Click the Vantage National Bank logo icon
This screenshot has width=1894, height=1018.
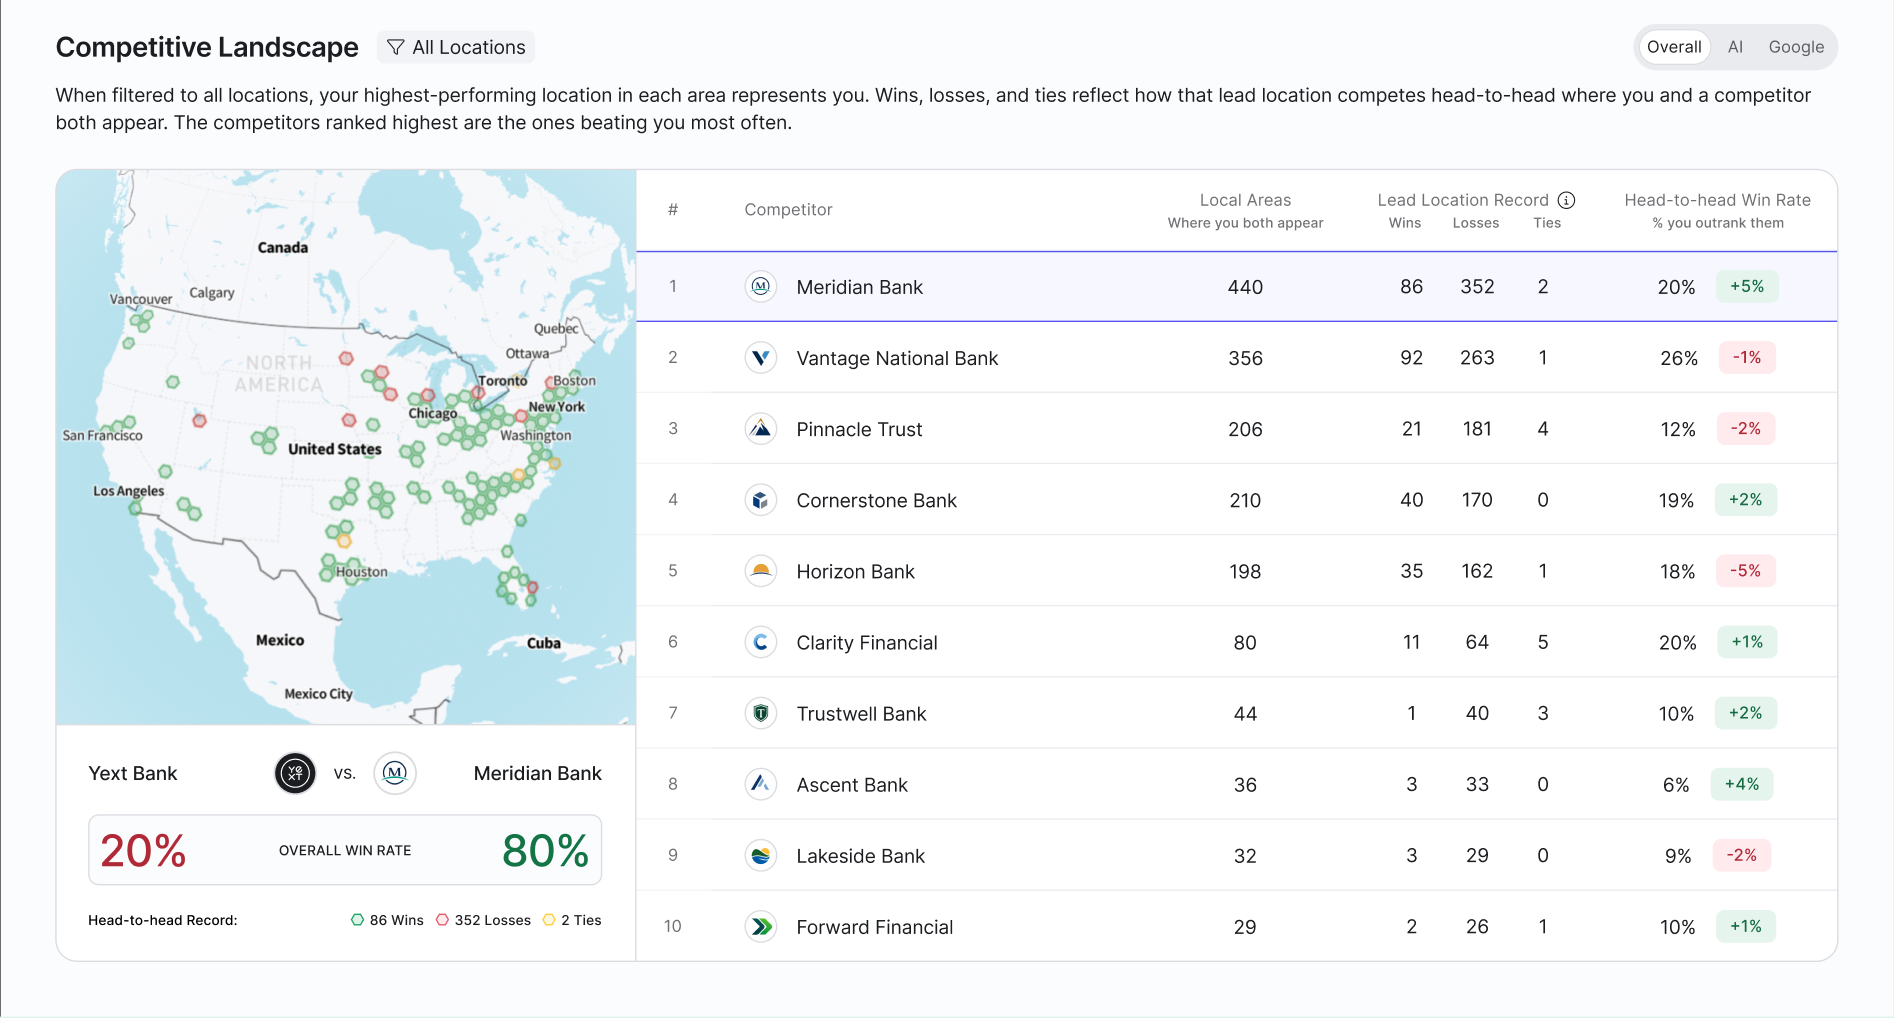[761, 358]
